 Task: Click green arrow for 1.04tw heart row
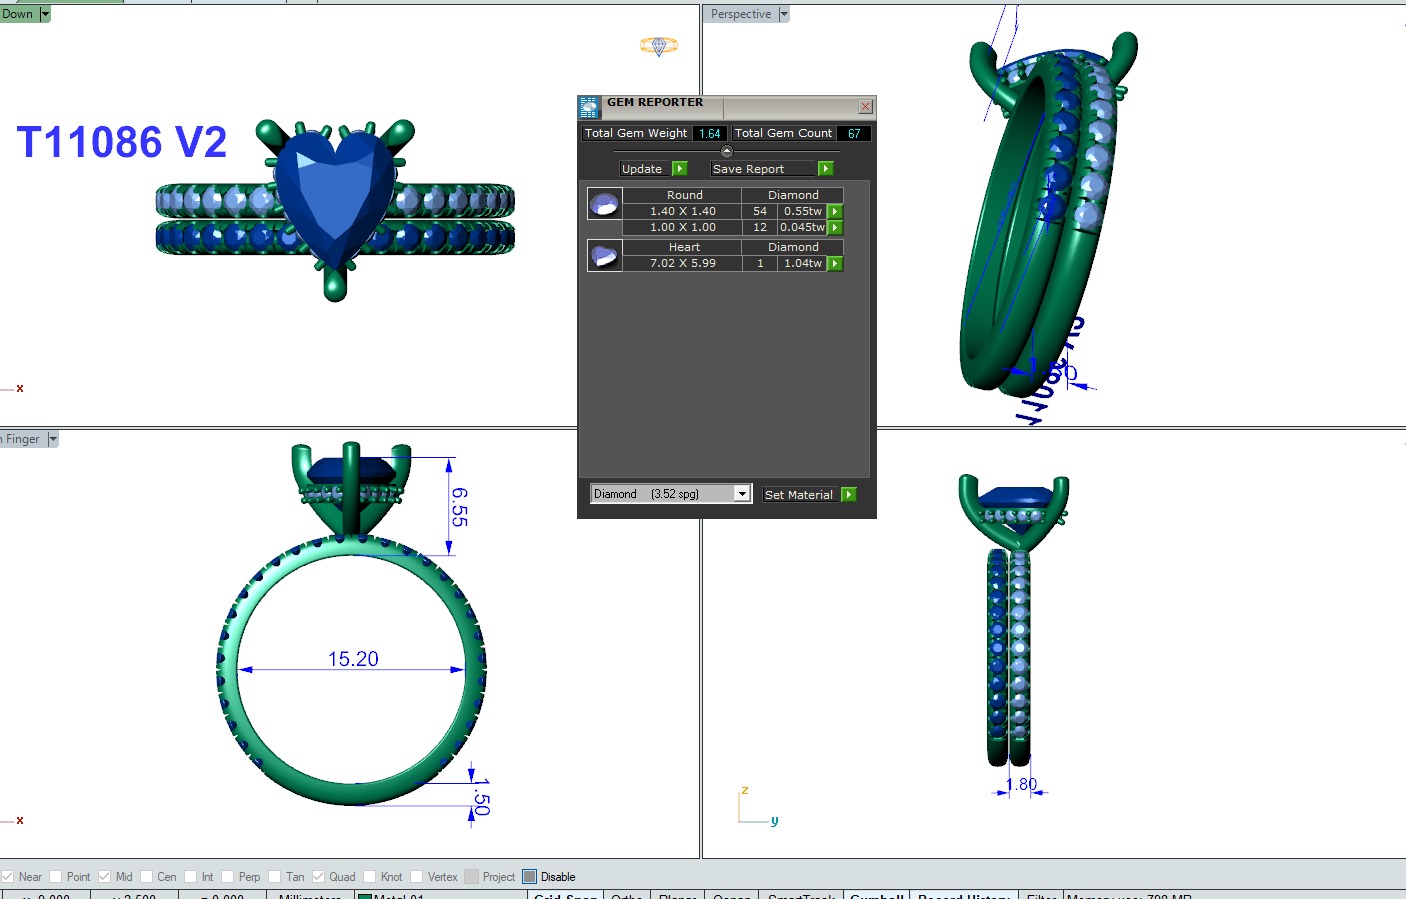coord(835,264)
